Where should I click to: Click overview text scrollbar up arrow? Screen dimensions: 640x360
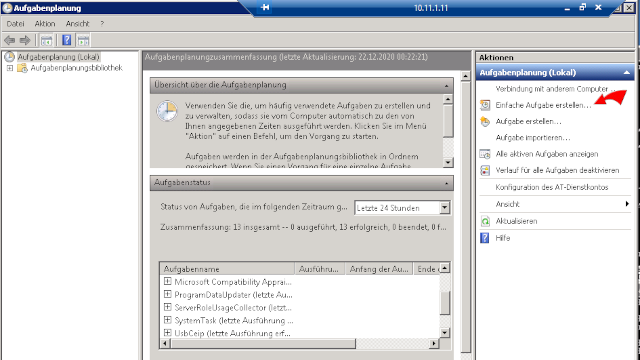click(448, 99)
